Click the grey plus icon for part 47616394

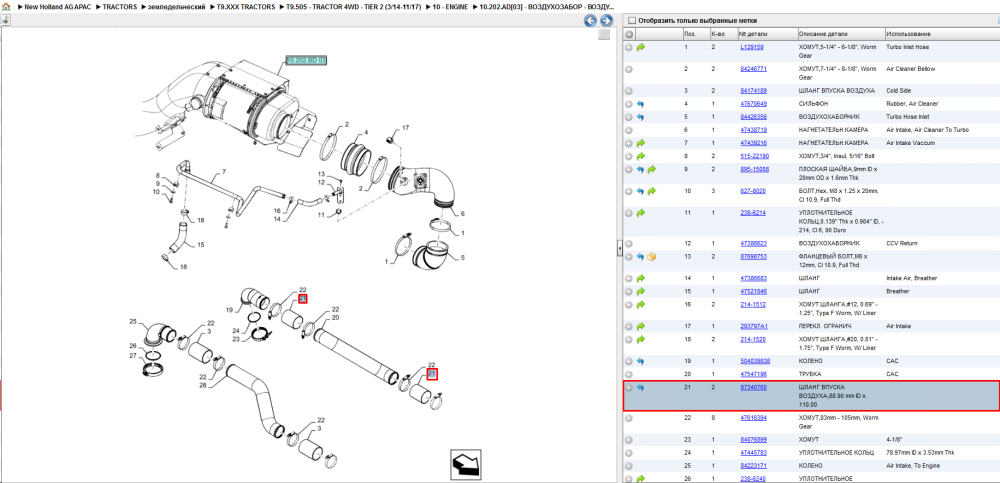[629, 418]
